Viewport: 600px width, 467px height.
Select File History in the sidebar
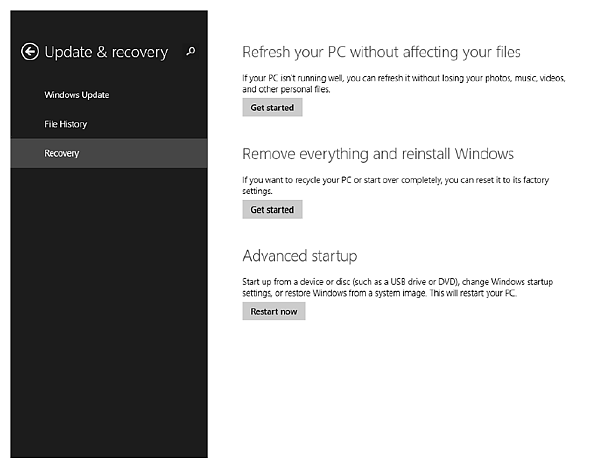[66, 124]
